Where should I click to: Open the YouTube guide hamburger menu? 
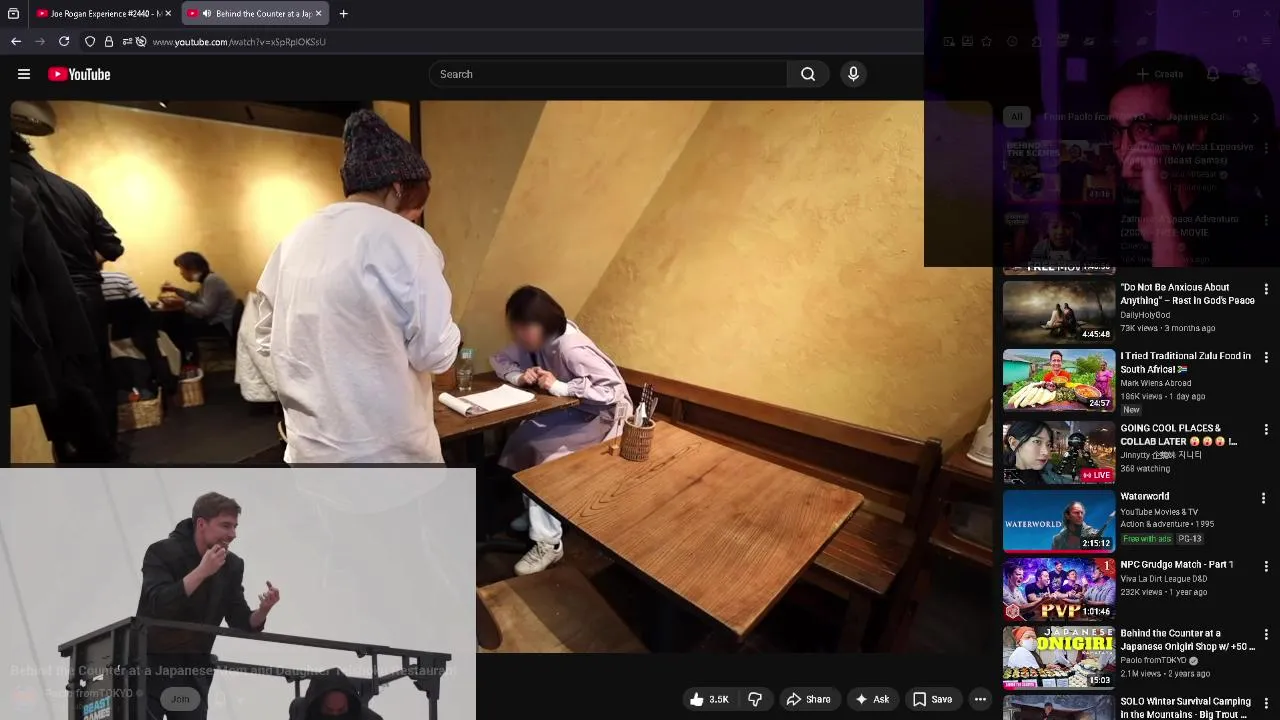point(24,74)
